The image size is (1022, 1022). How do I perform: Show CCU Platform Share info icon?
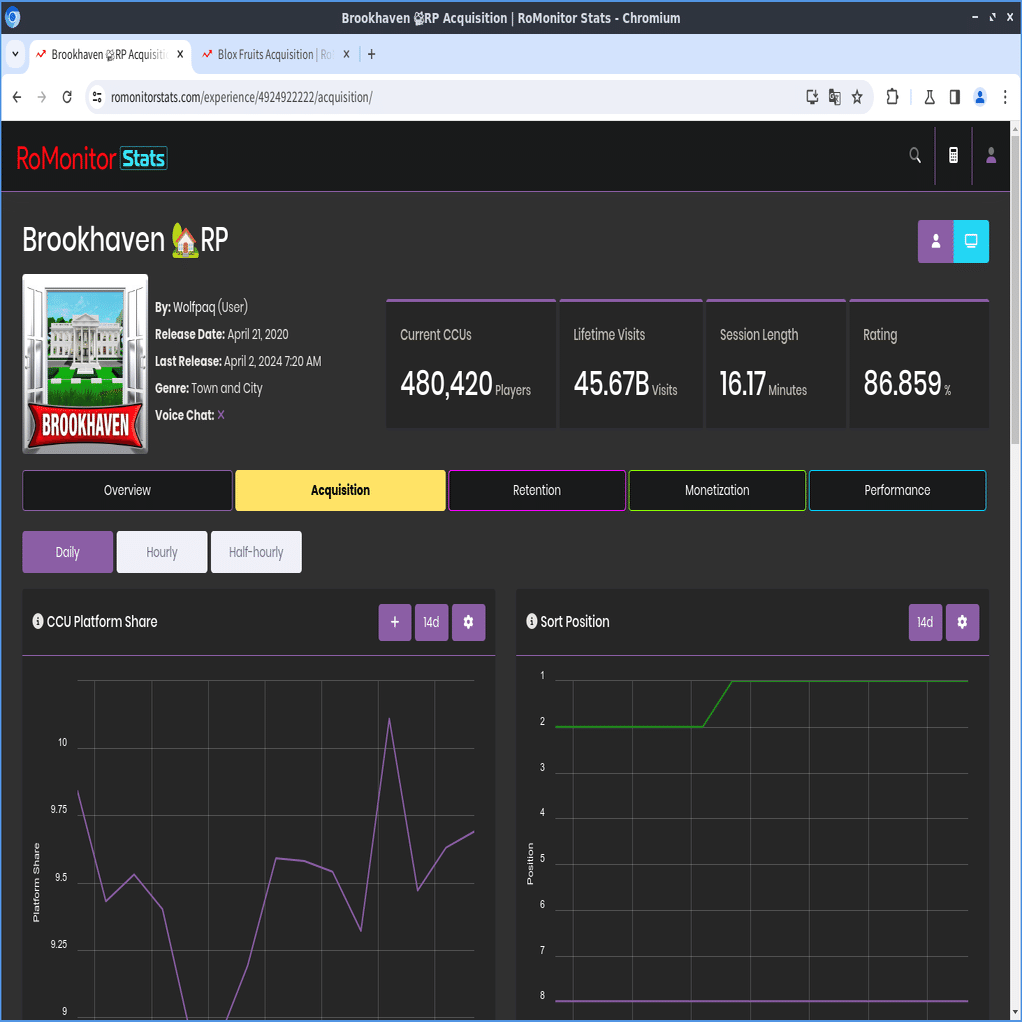coord(38,621)
